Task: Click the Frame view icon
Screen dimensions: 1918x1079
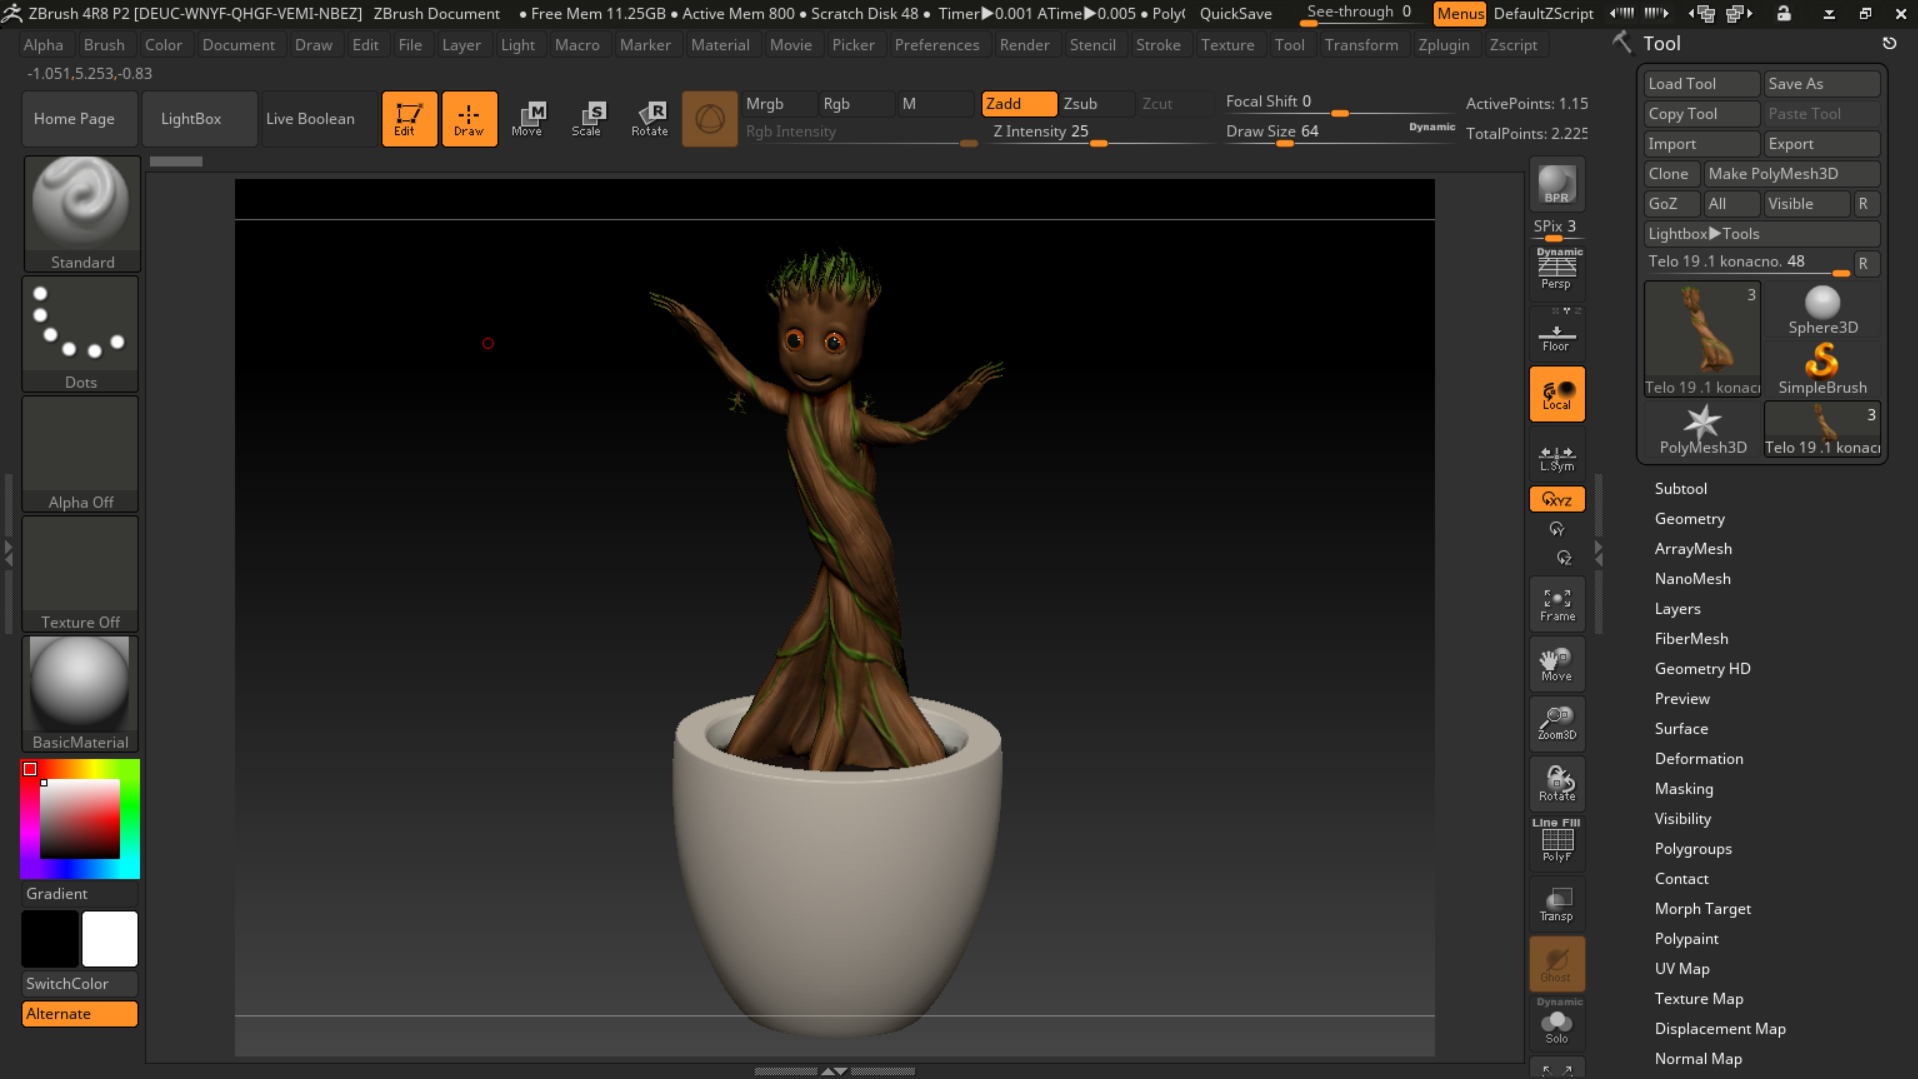Action: (x=1556, y=604)
